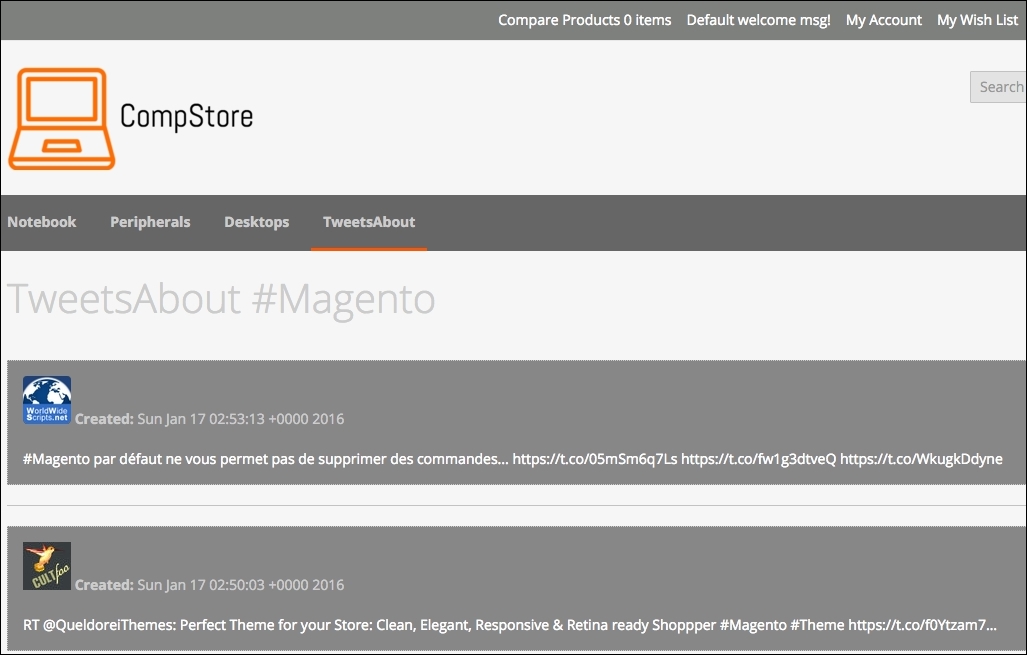
Task: Focus the Search input field
Action: tap(998, 87)
